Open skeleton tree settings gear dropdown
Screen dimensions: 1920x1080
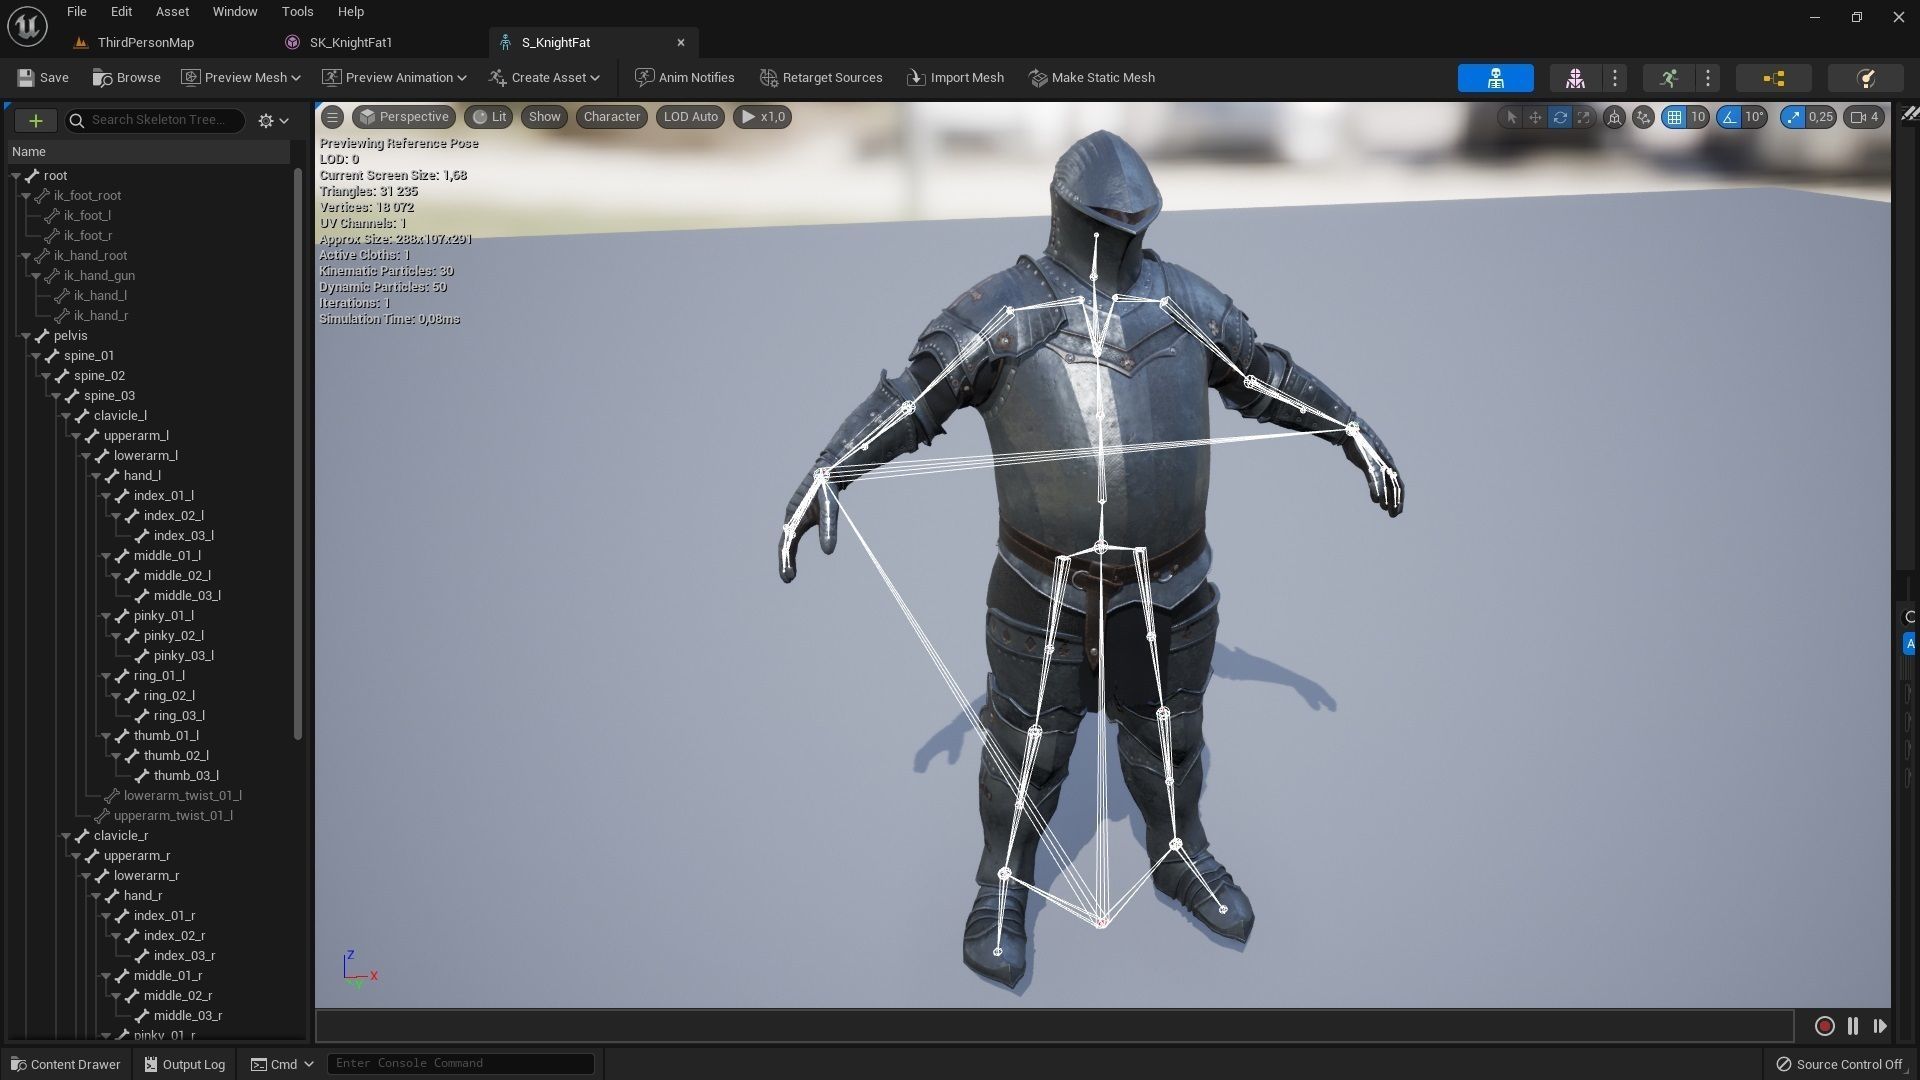click(x=273, y=120)
